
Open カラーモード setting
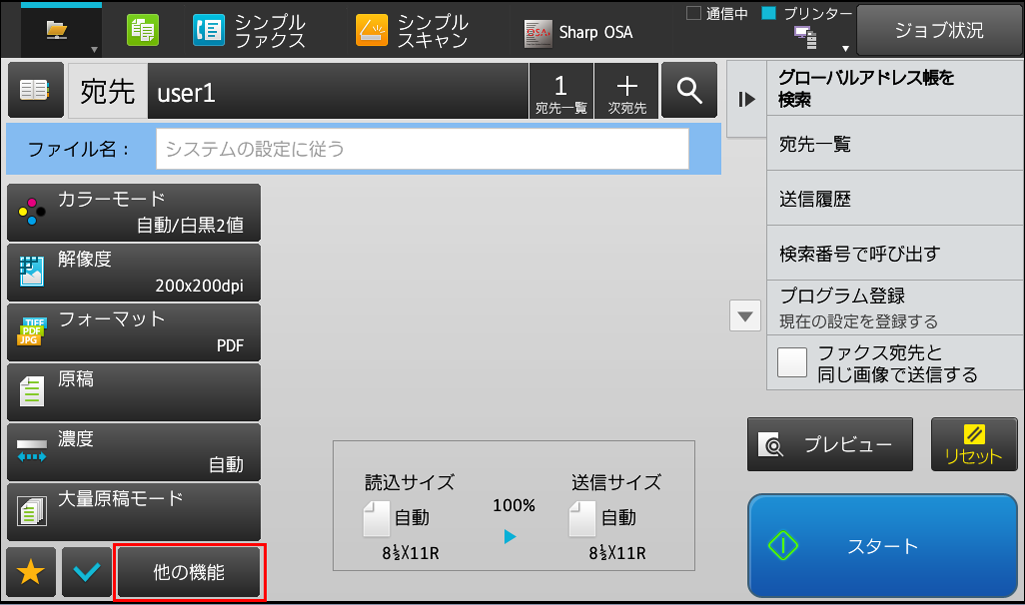pyautogui.click(x=134, y=212)
